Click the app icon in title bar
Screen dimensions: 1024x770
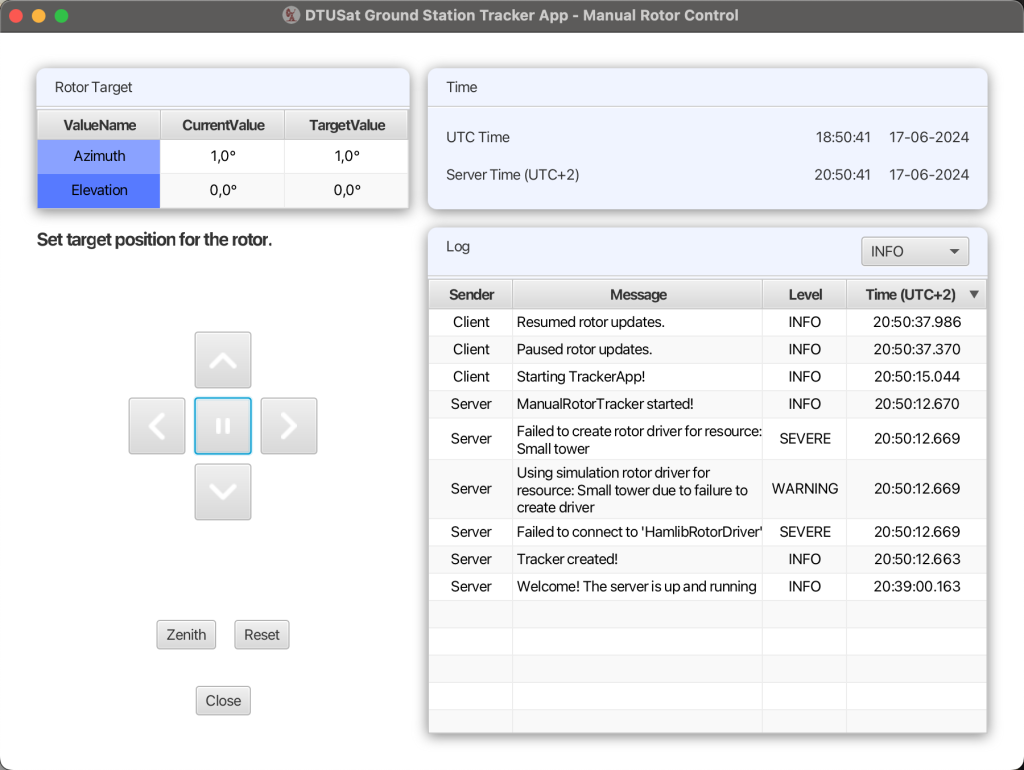291,15
